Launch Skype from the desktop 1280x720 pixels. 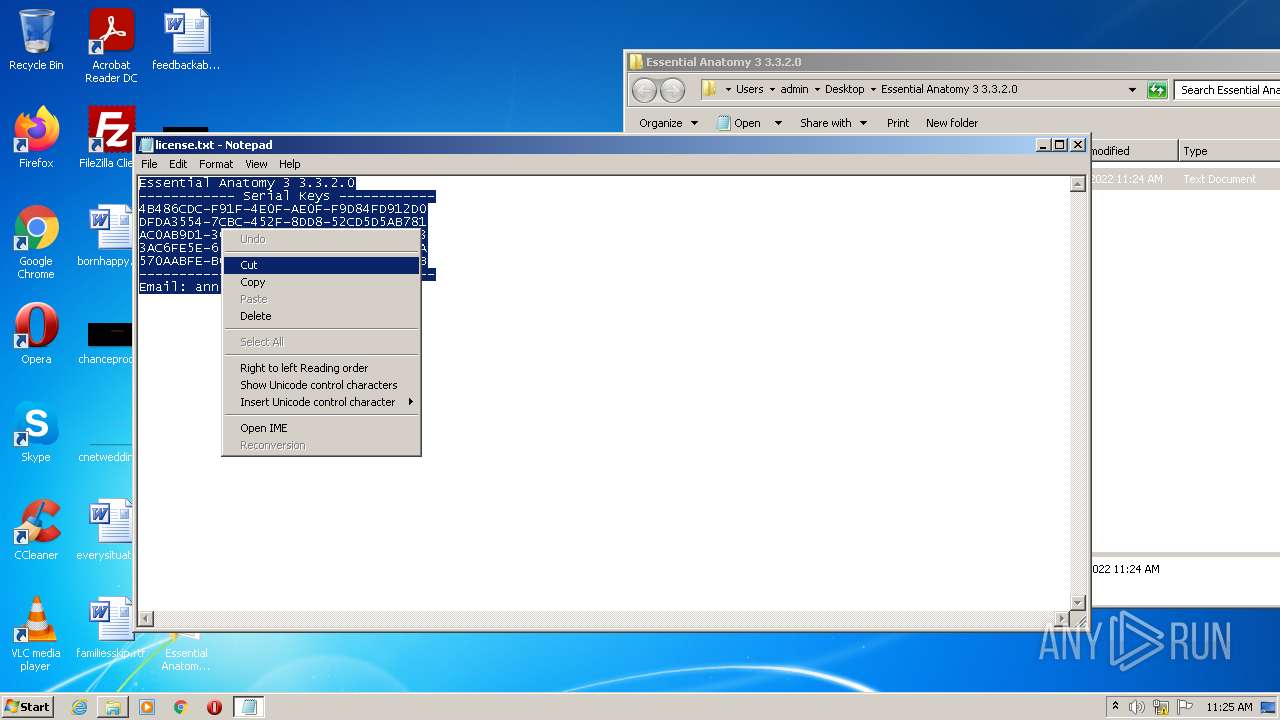pos(36,432)
